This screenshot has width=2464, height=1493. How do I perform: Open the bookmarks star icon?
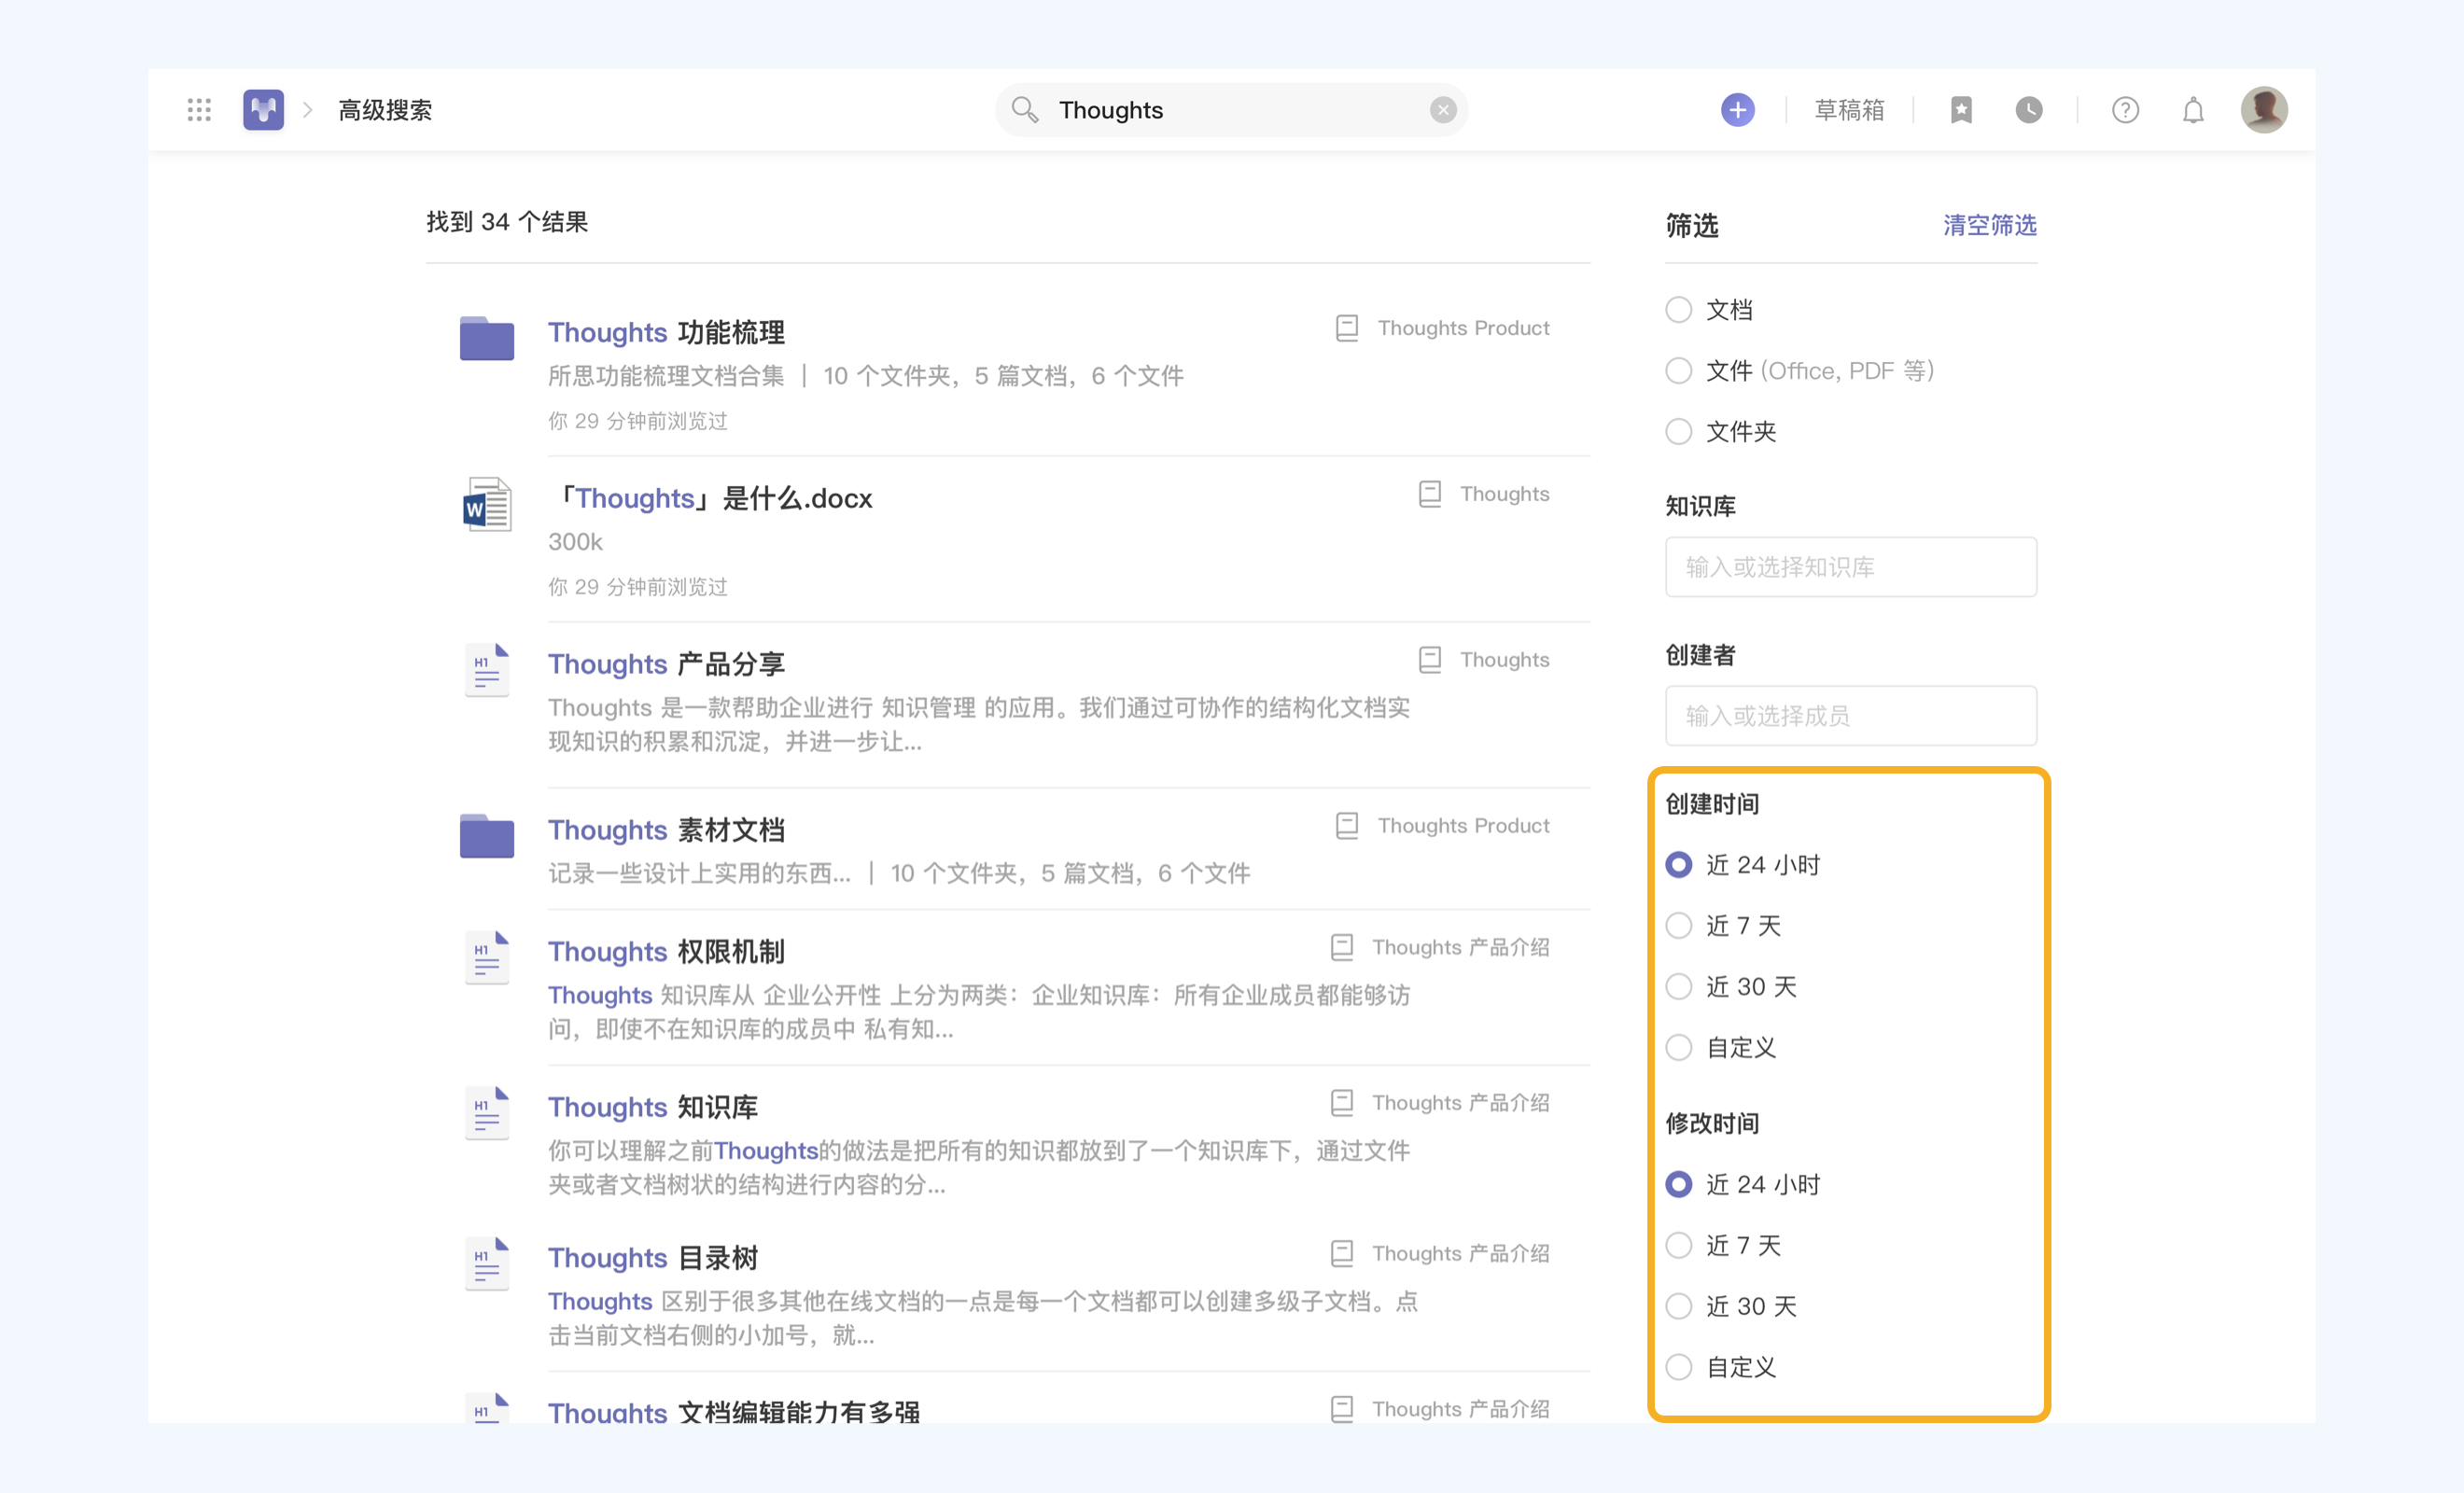pyautogui.click(x=1961, y=110)
